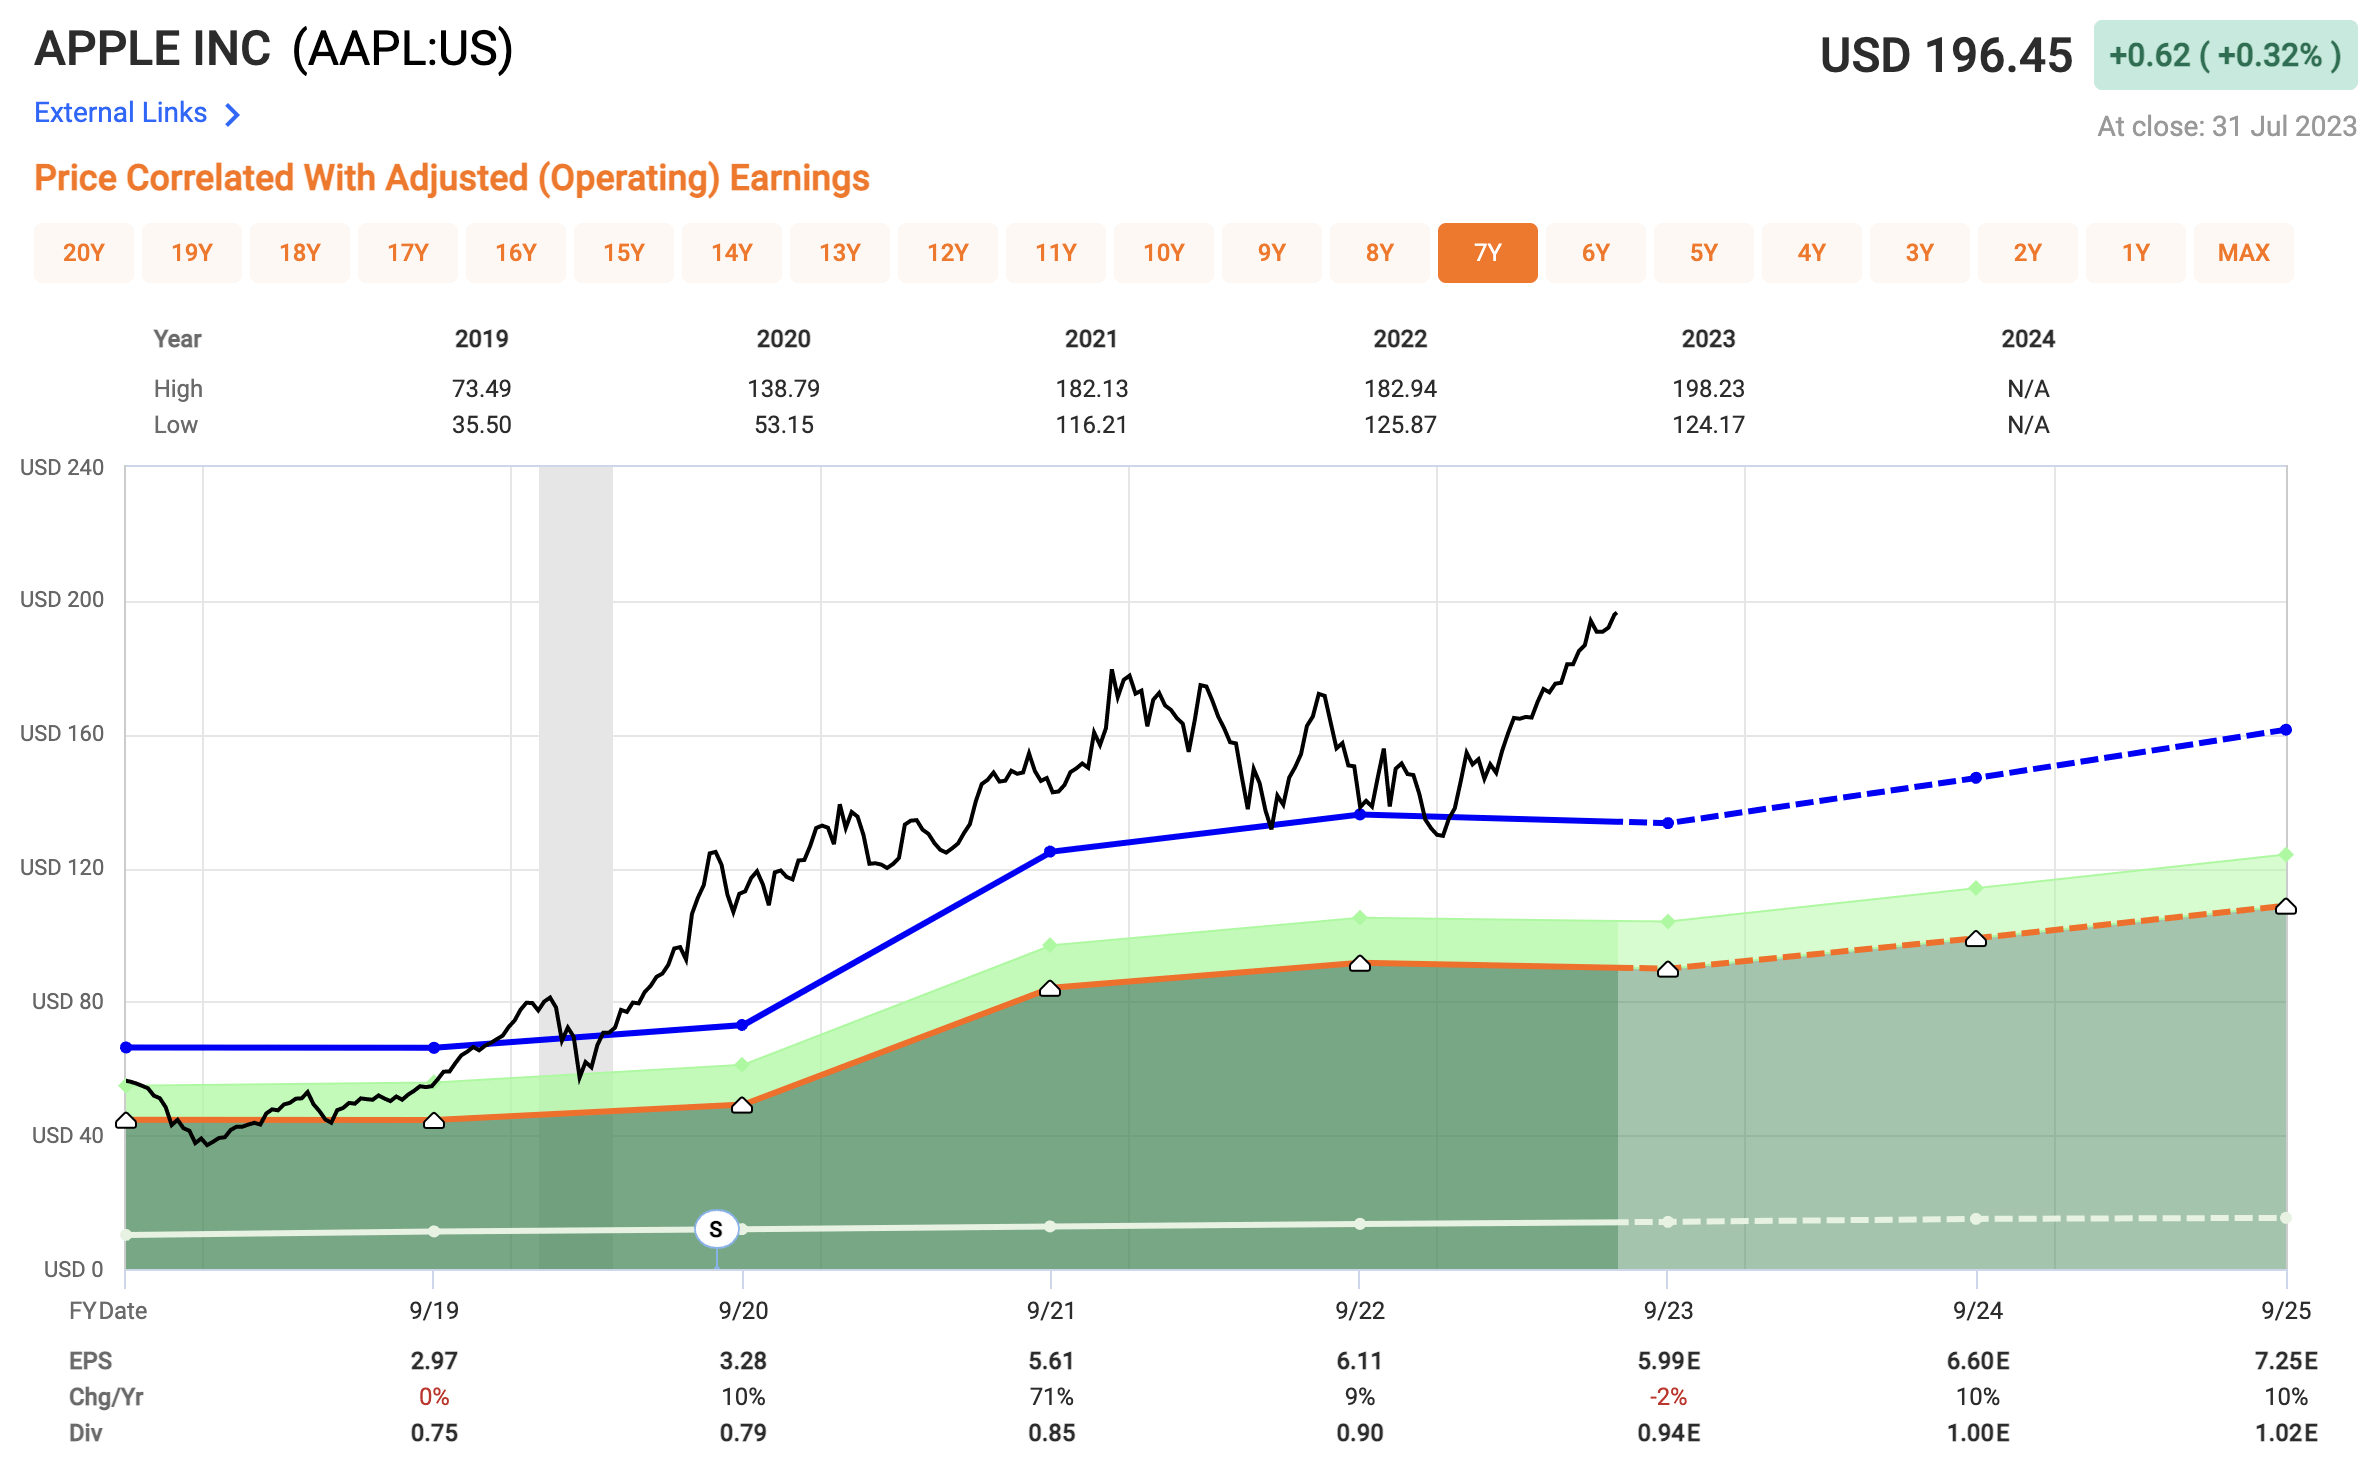
Task: Click the Price Correlated With Adjusted Earnings heading
Action: (x=452, y=178)
